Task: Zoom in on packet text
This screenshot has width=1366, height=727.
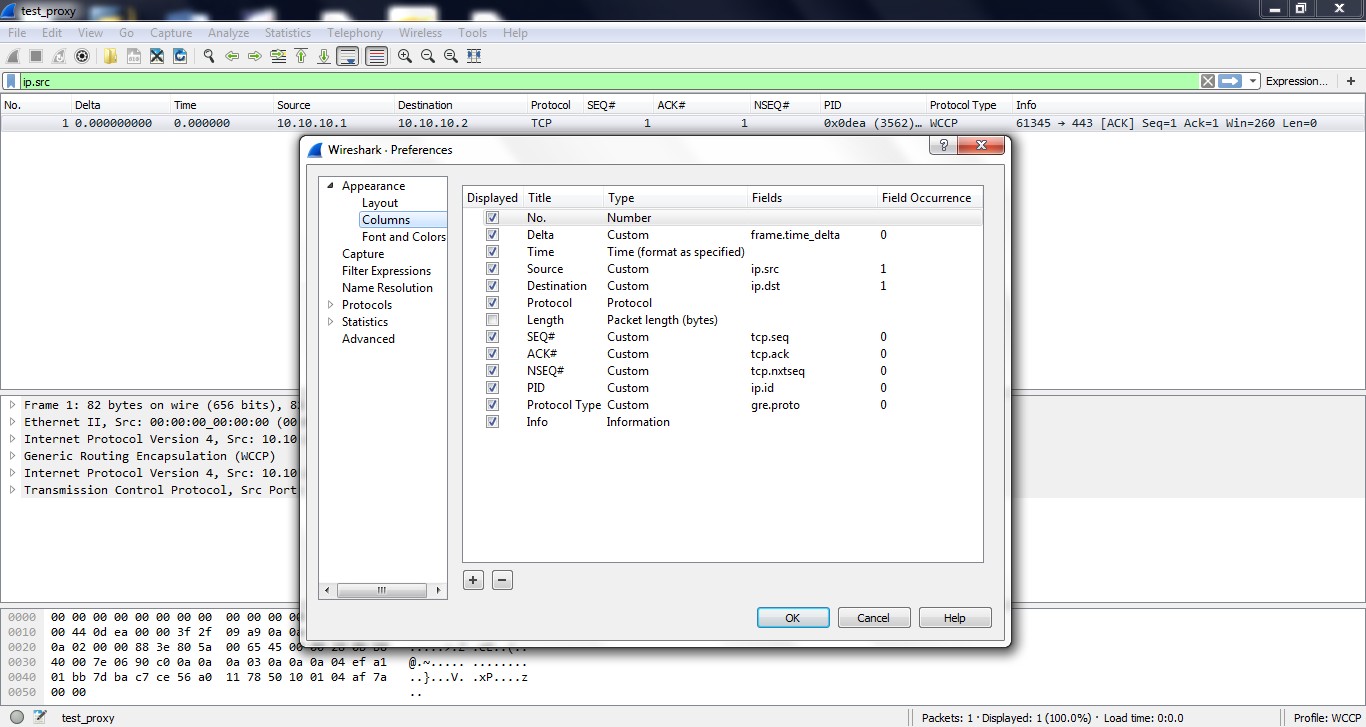Action: pos(405,56)
